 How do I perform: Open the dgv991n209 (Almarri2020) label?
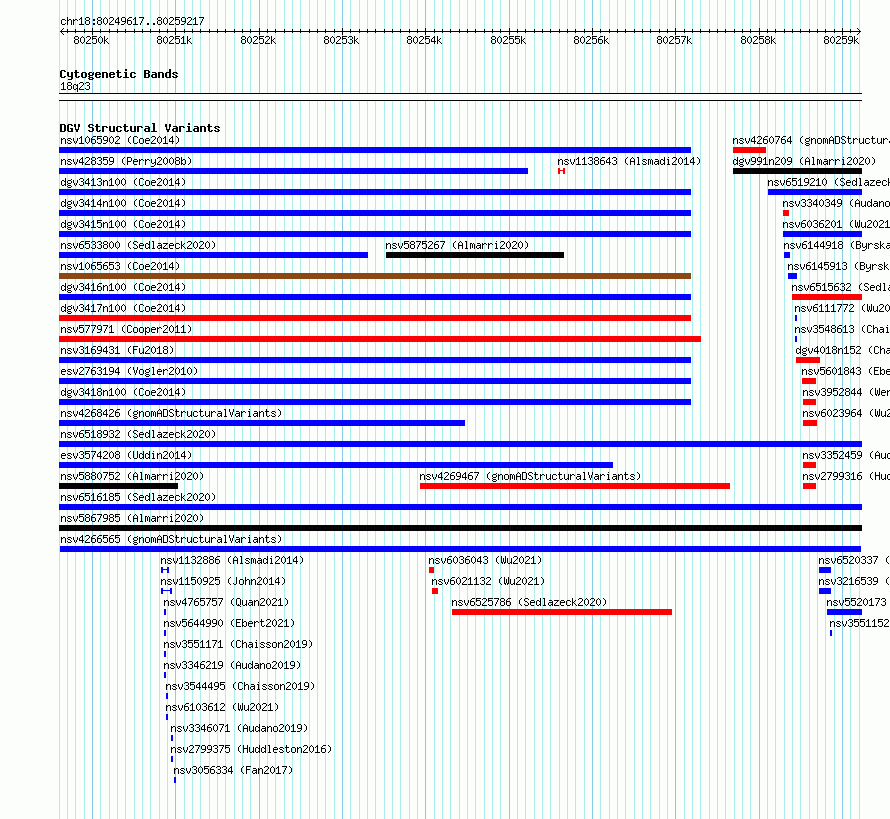pos(804,161)
